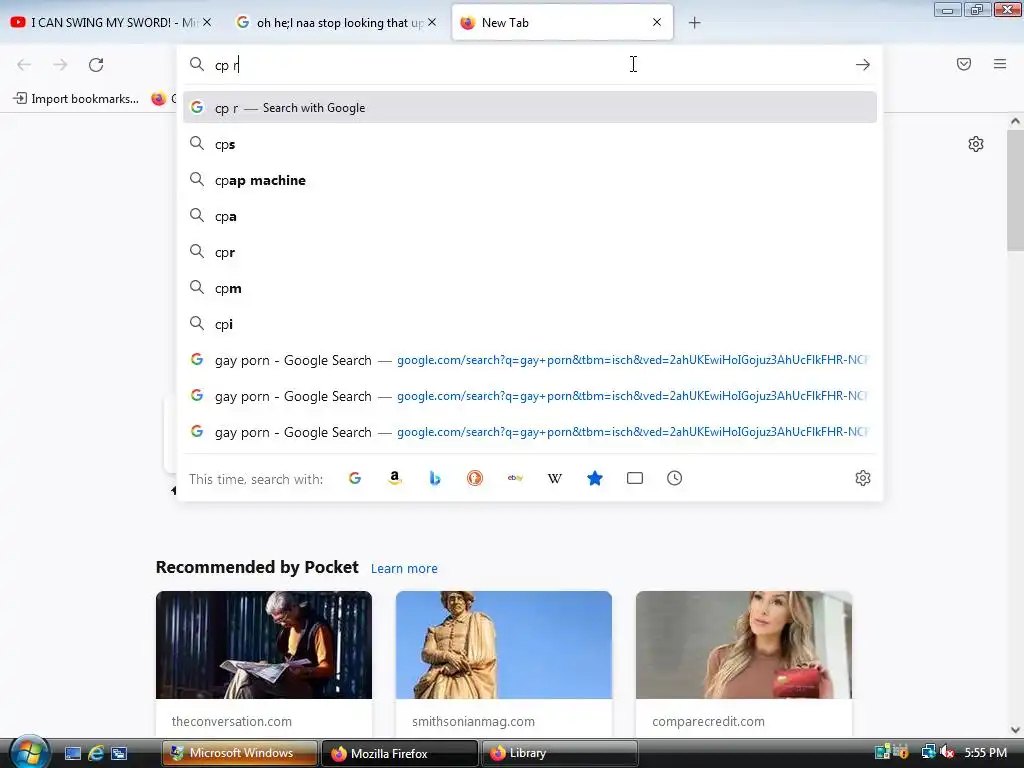The width and height of the screenshot is (1024, 768).
Task: Click 'smithsonianmag.com' card text
Action: click(x=473, y=721)
